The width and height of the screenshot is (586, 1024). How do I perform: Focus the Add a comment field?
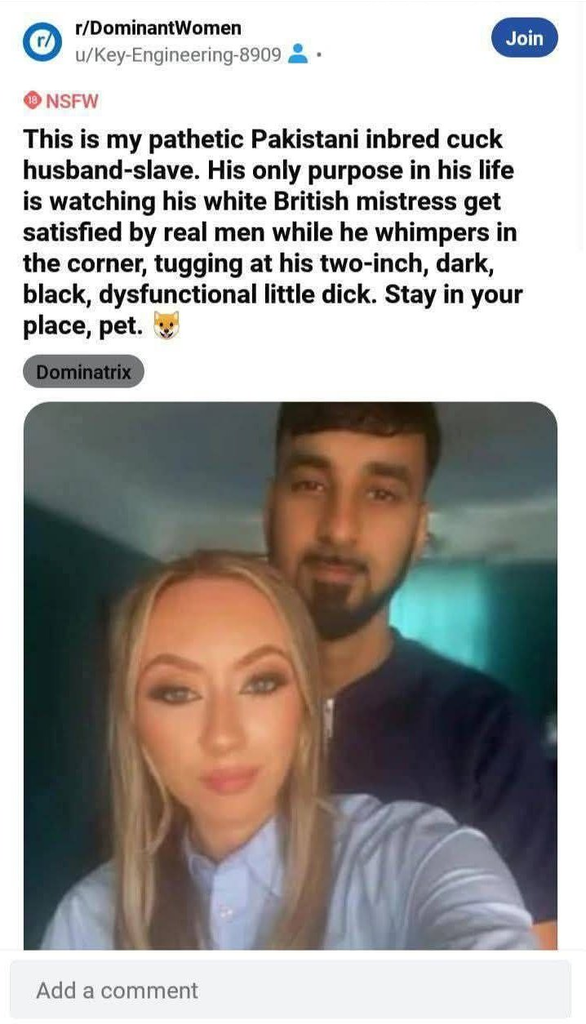click(x=291, y=990)
